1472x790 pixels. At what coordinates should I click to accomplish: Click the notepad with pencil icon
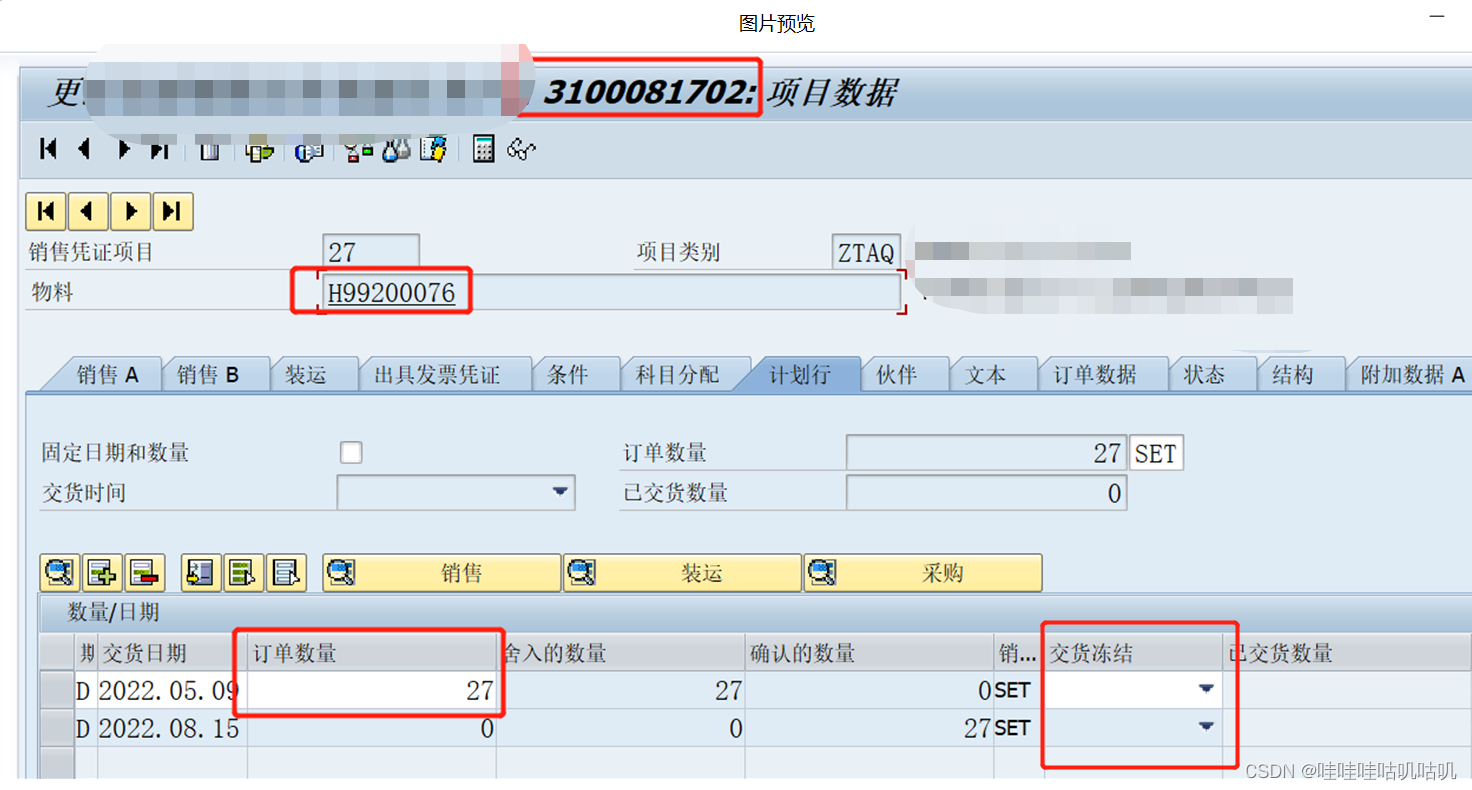point(433,150)
